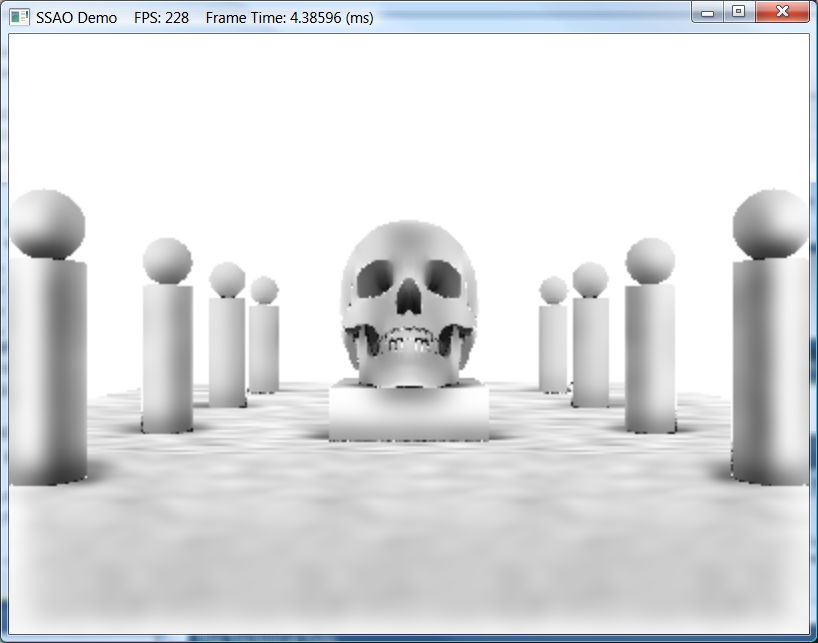Select the second column on the left
818x643 pixels.
coord(167,357)
